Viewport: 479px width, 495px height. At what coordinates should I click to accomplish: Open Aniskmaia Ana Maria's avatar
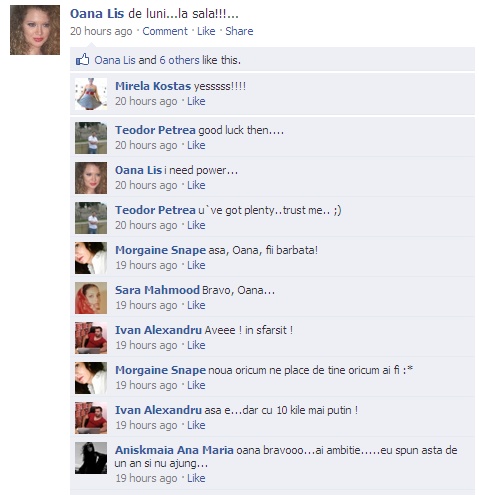pos(91,458)
